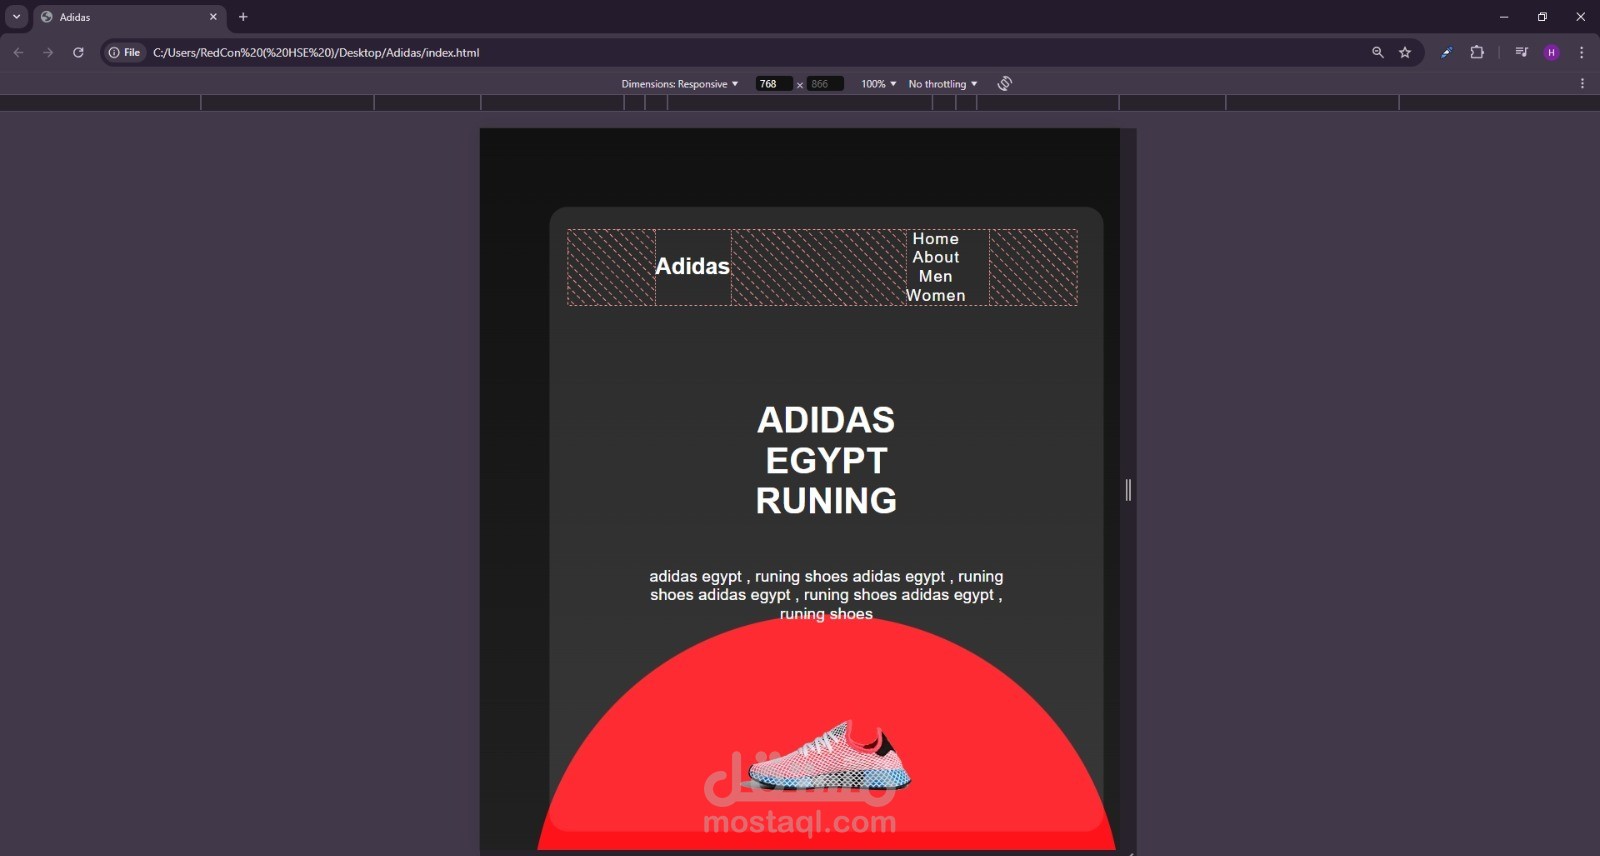1600x856 pixels.
Task: Go back to the previous page
Action: pos(18,53)
